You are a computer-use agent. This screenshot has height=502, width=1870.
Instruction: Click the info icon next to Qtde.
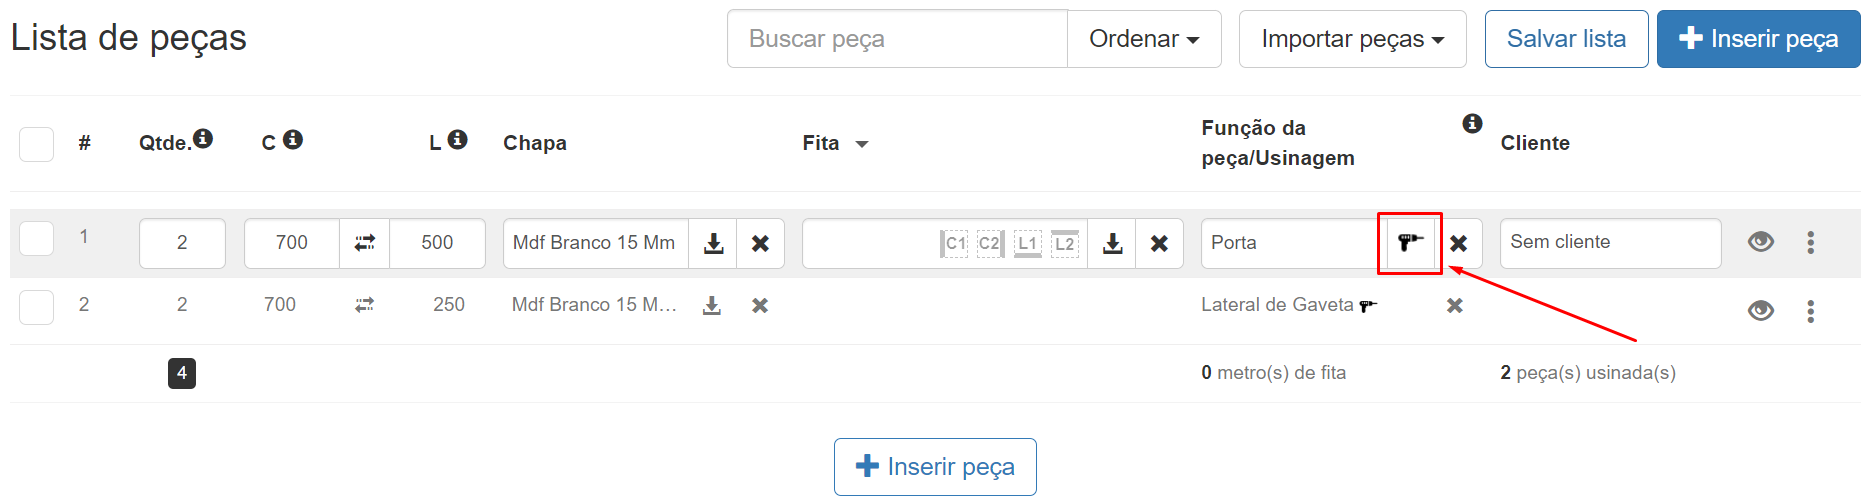pos(203,138)
